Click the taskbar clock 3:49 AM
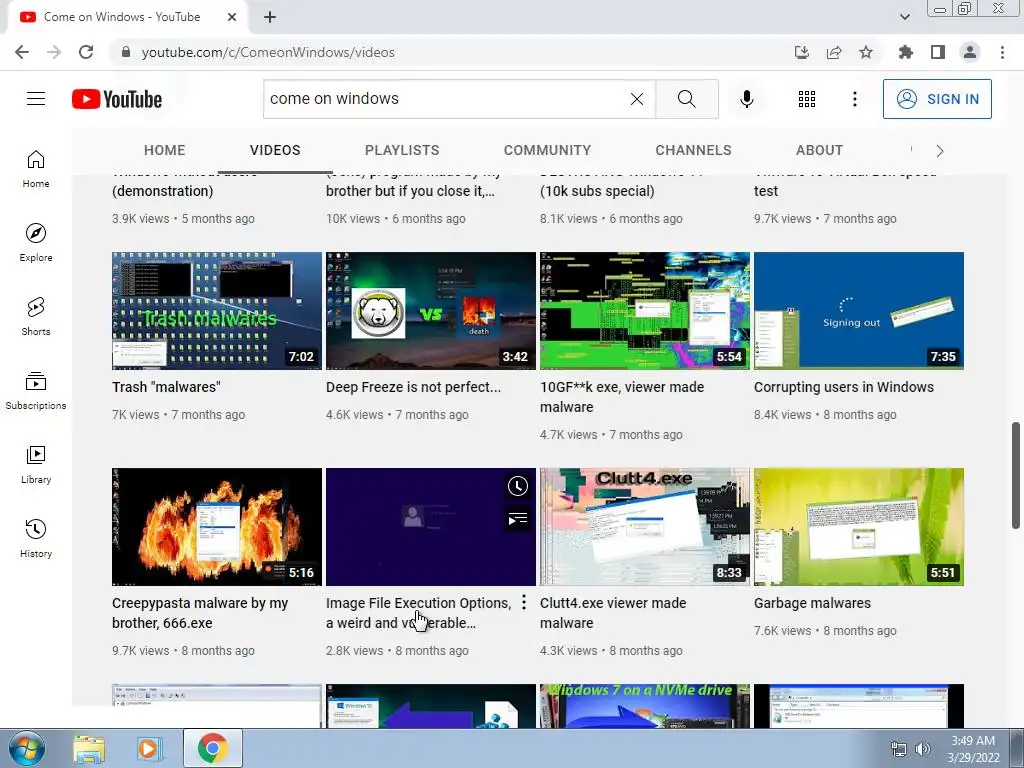Viewport: 1024px width, 768px height. [973, 749]
